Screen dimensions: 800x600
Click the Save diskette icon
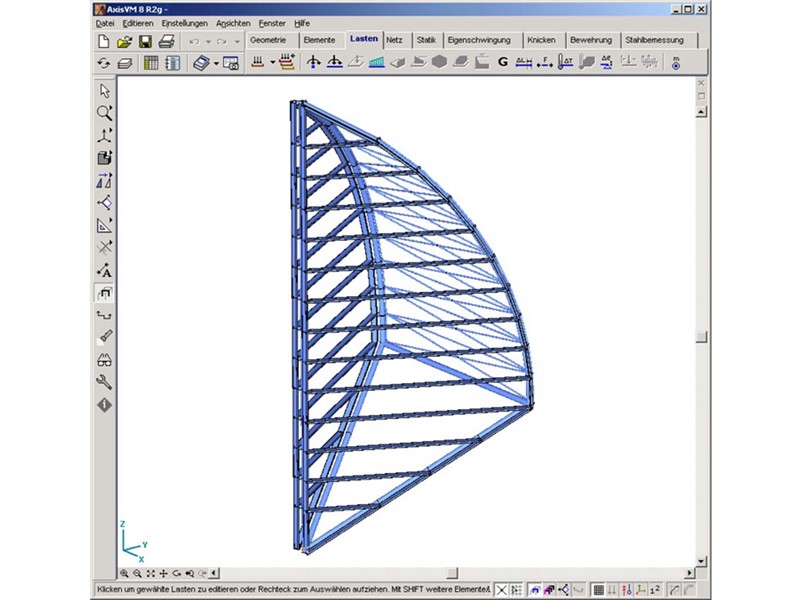point(146,41)
